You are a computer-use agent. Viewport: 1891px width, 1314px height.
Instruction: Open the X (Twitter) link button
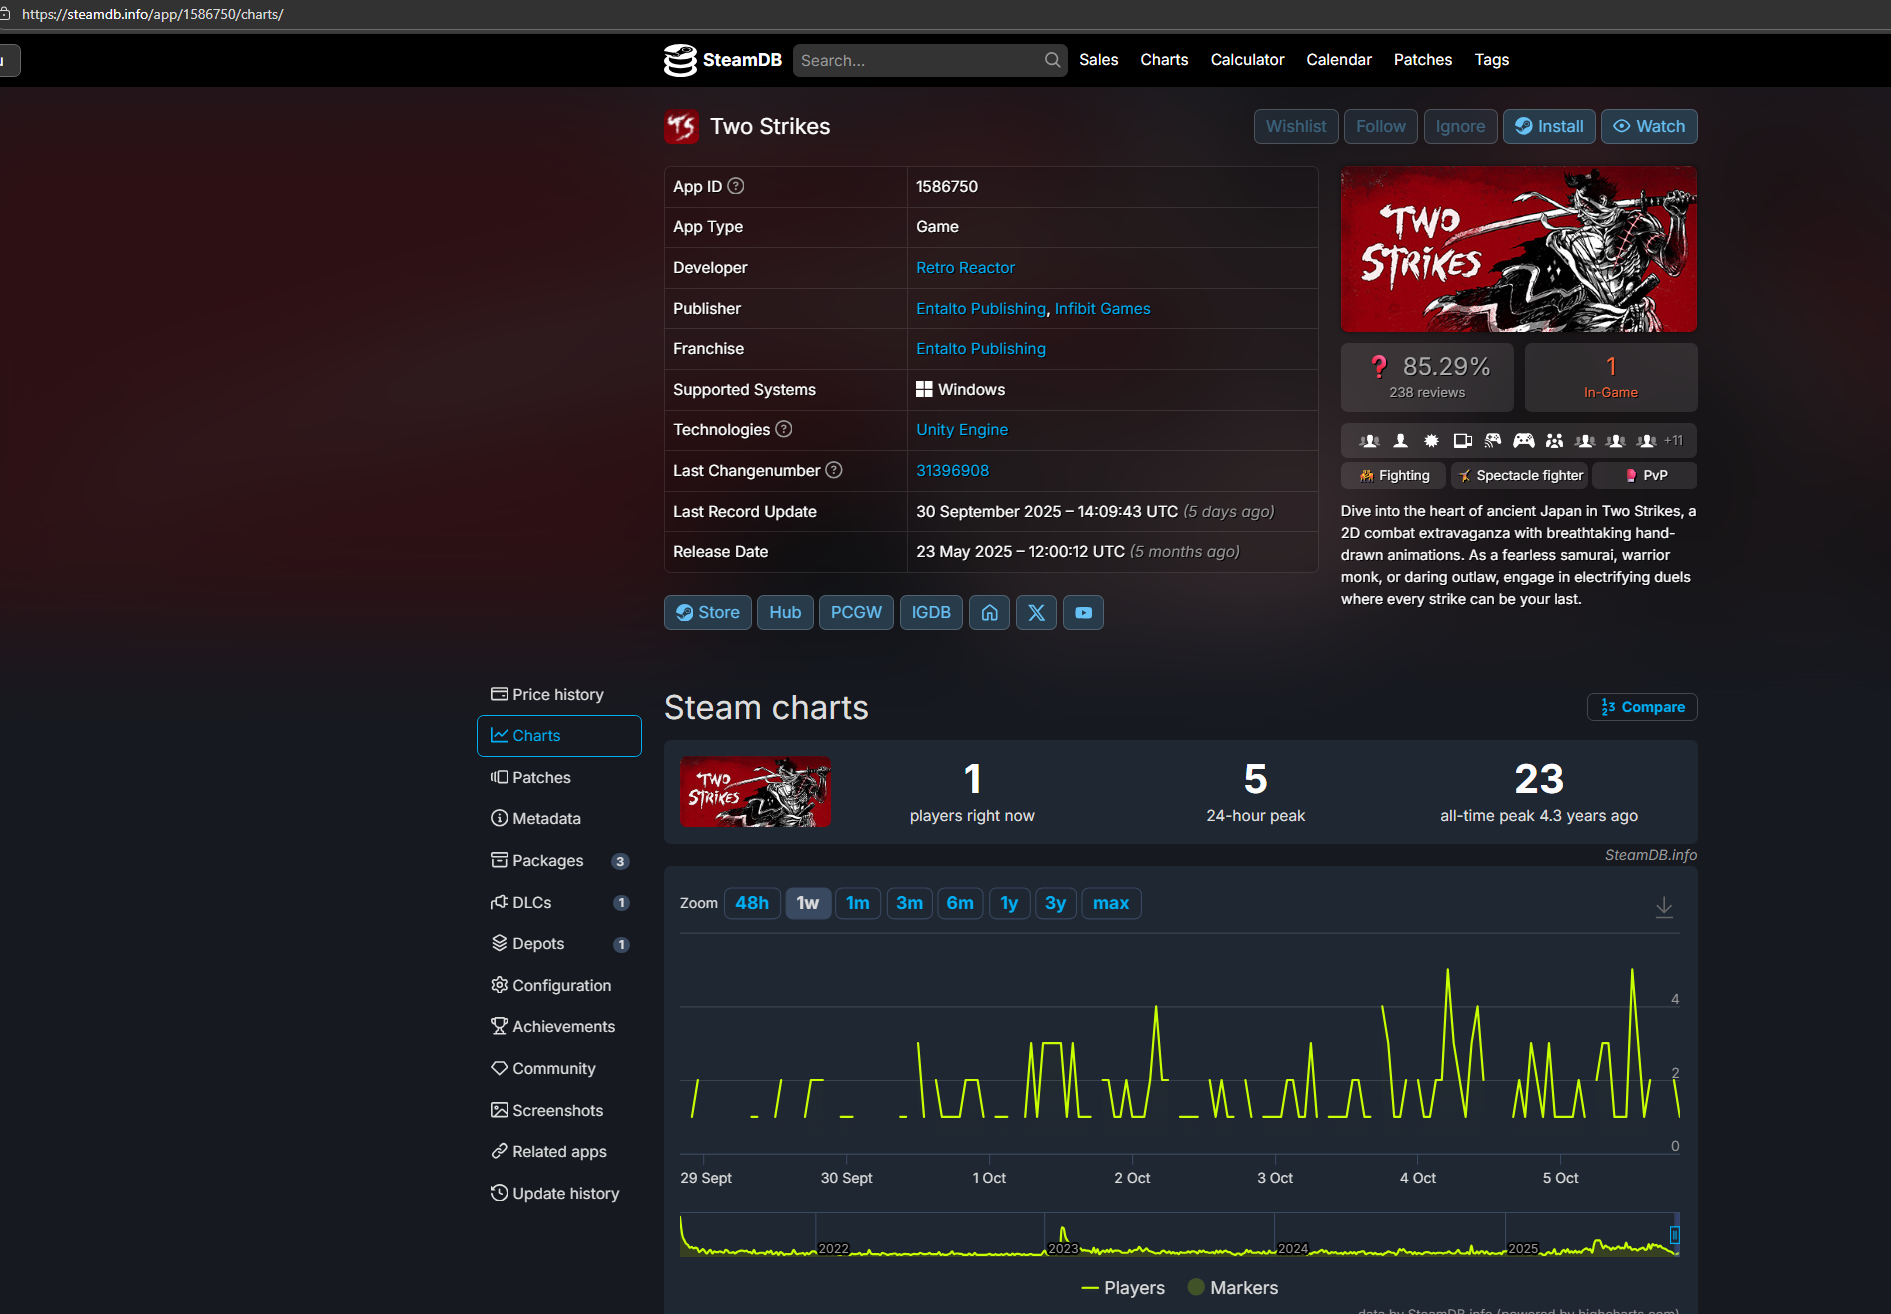(1036, 612)
